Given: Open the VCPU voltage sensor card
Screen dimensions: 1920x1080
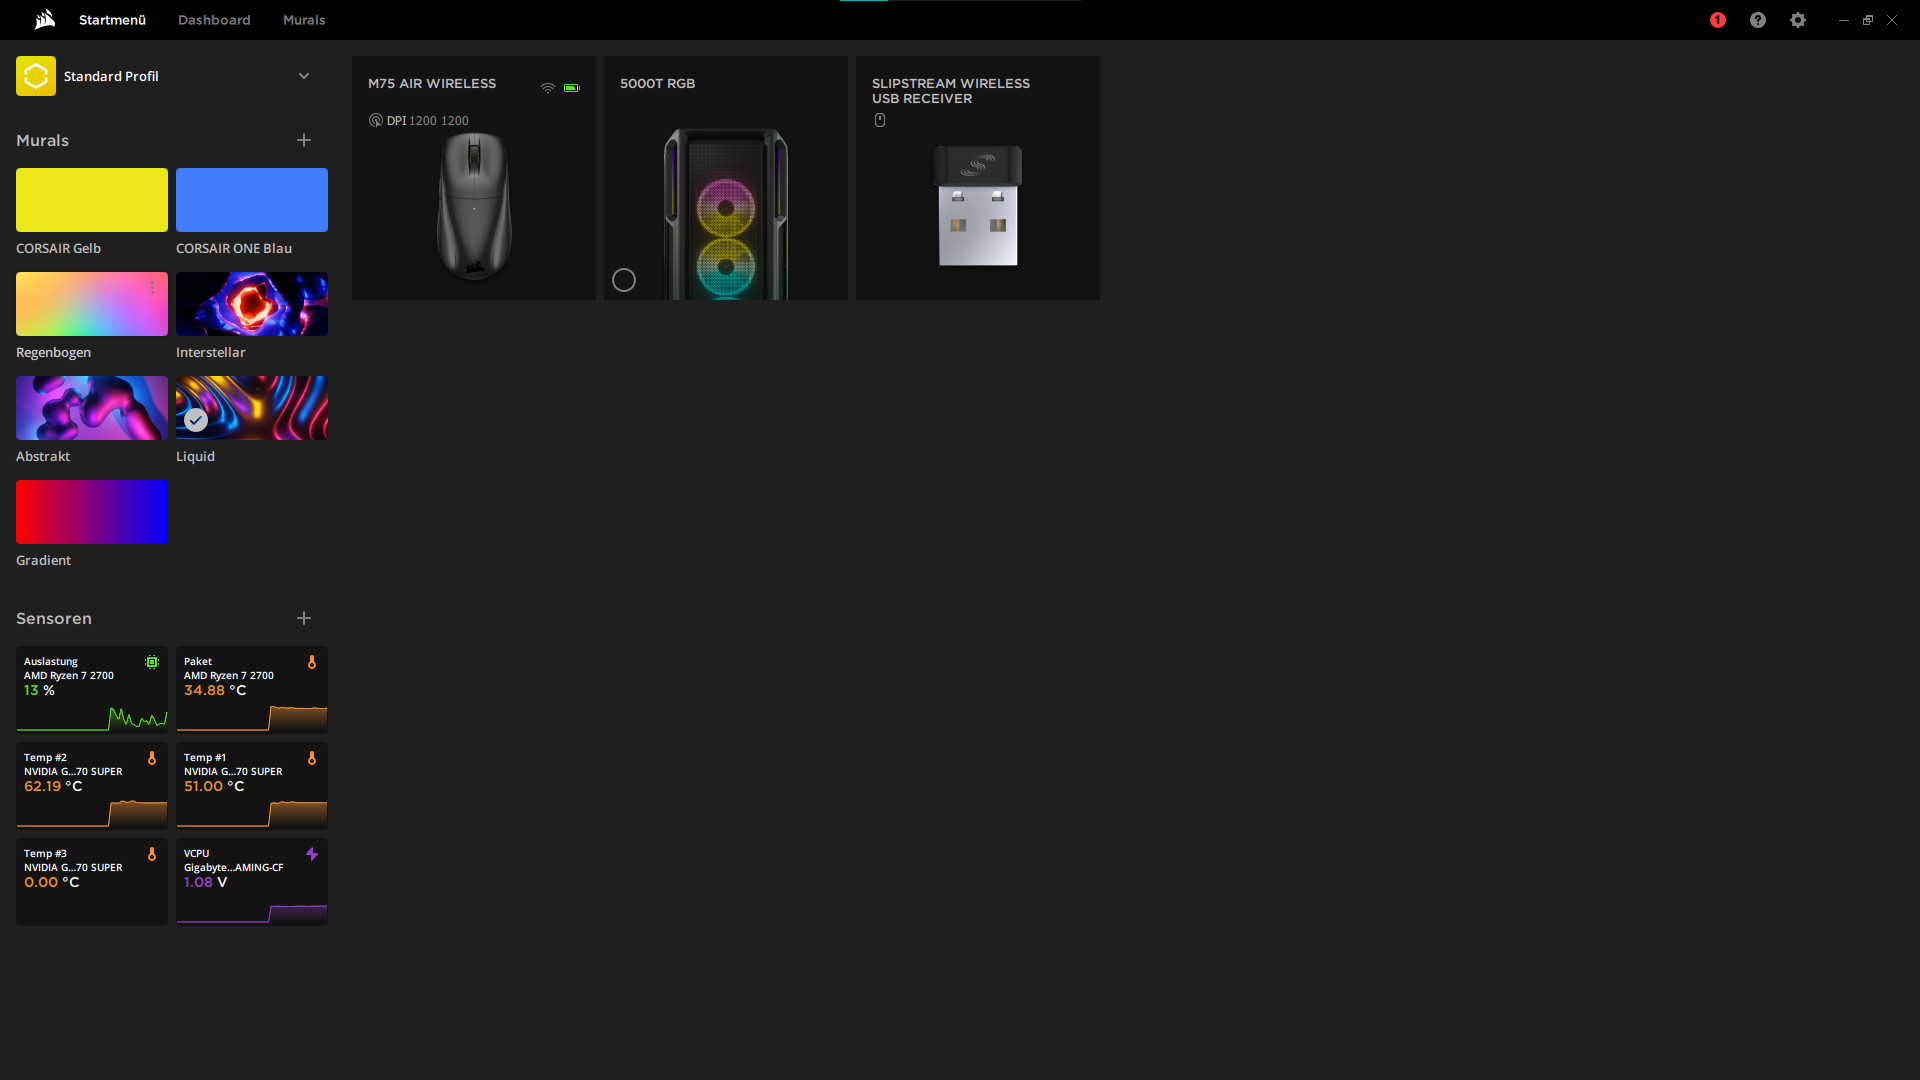Looking at the screenshot, I should pos(252,881).
